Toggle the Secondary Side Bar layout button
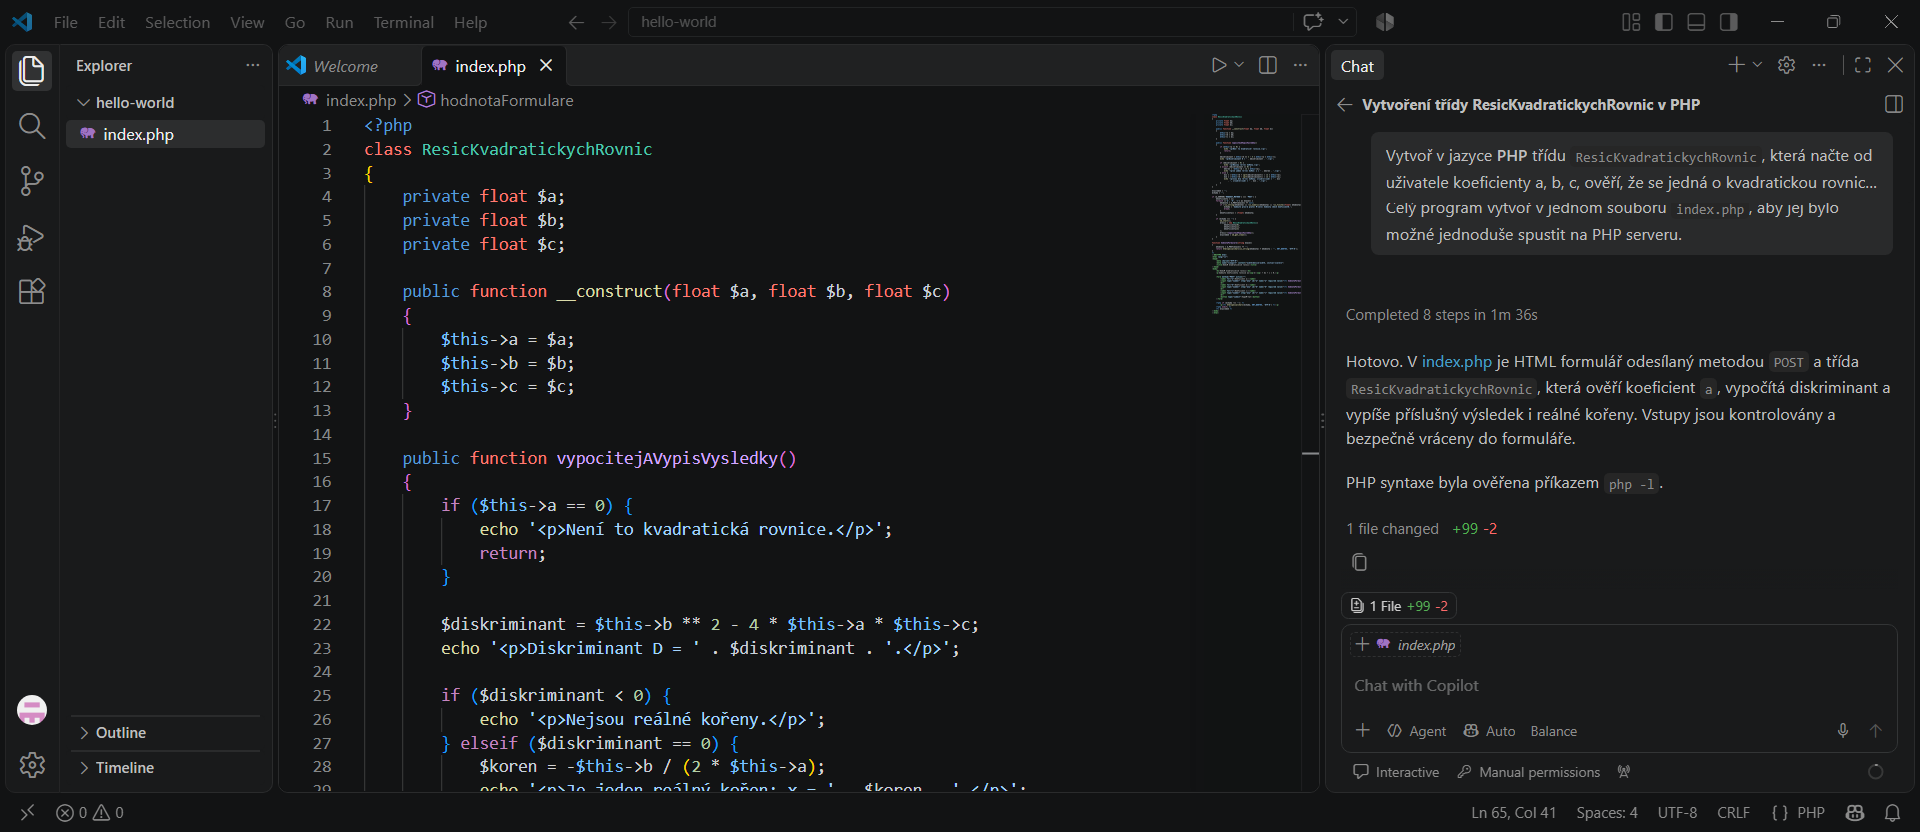The image size is (1920, 832). pyautogui.click(x=1728, y=22)
